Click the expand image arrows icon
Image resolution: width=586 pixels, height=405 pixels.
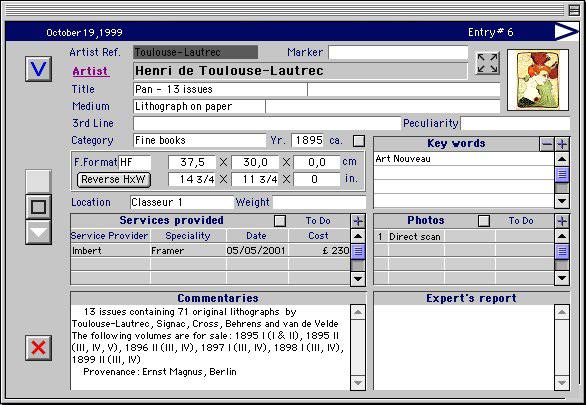coord(488,63)
